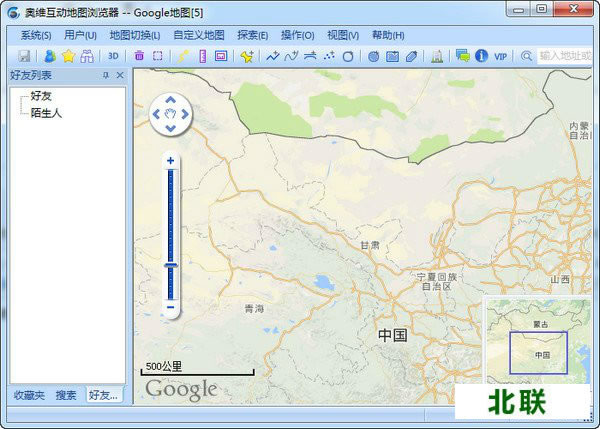Open the 自定义地图 menu
The width and height of the screenshot is (600, 429).
point(199,35)
